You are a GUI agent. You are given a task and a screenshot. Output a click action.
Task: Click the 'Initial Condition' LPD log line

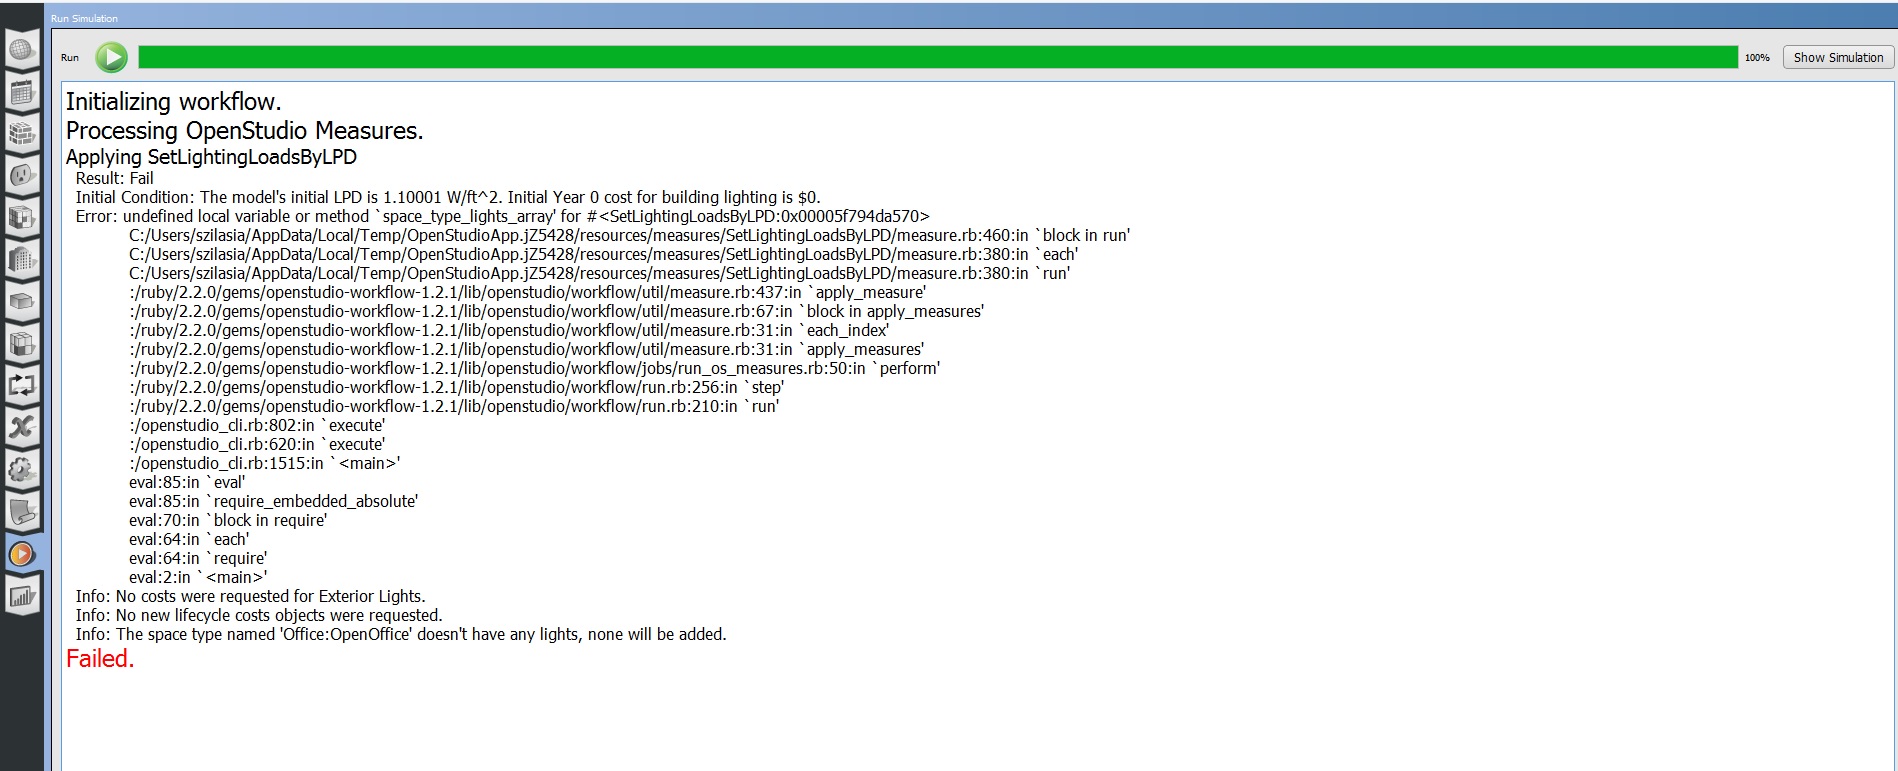coord(448,197)
